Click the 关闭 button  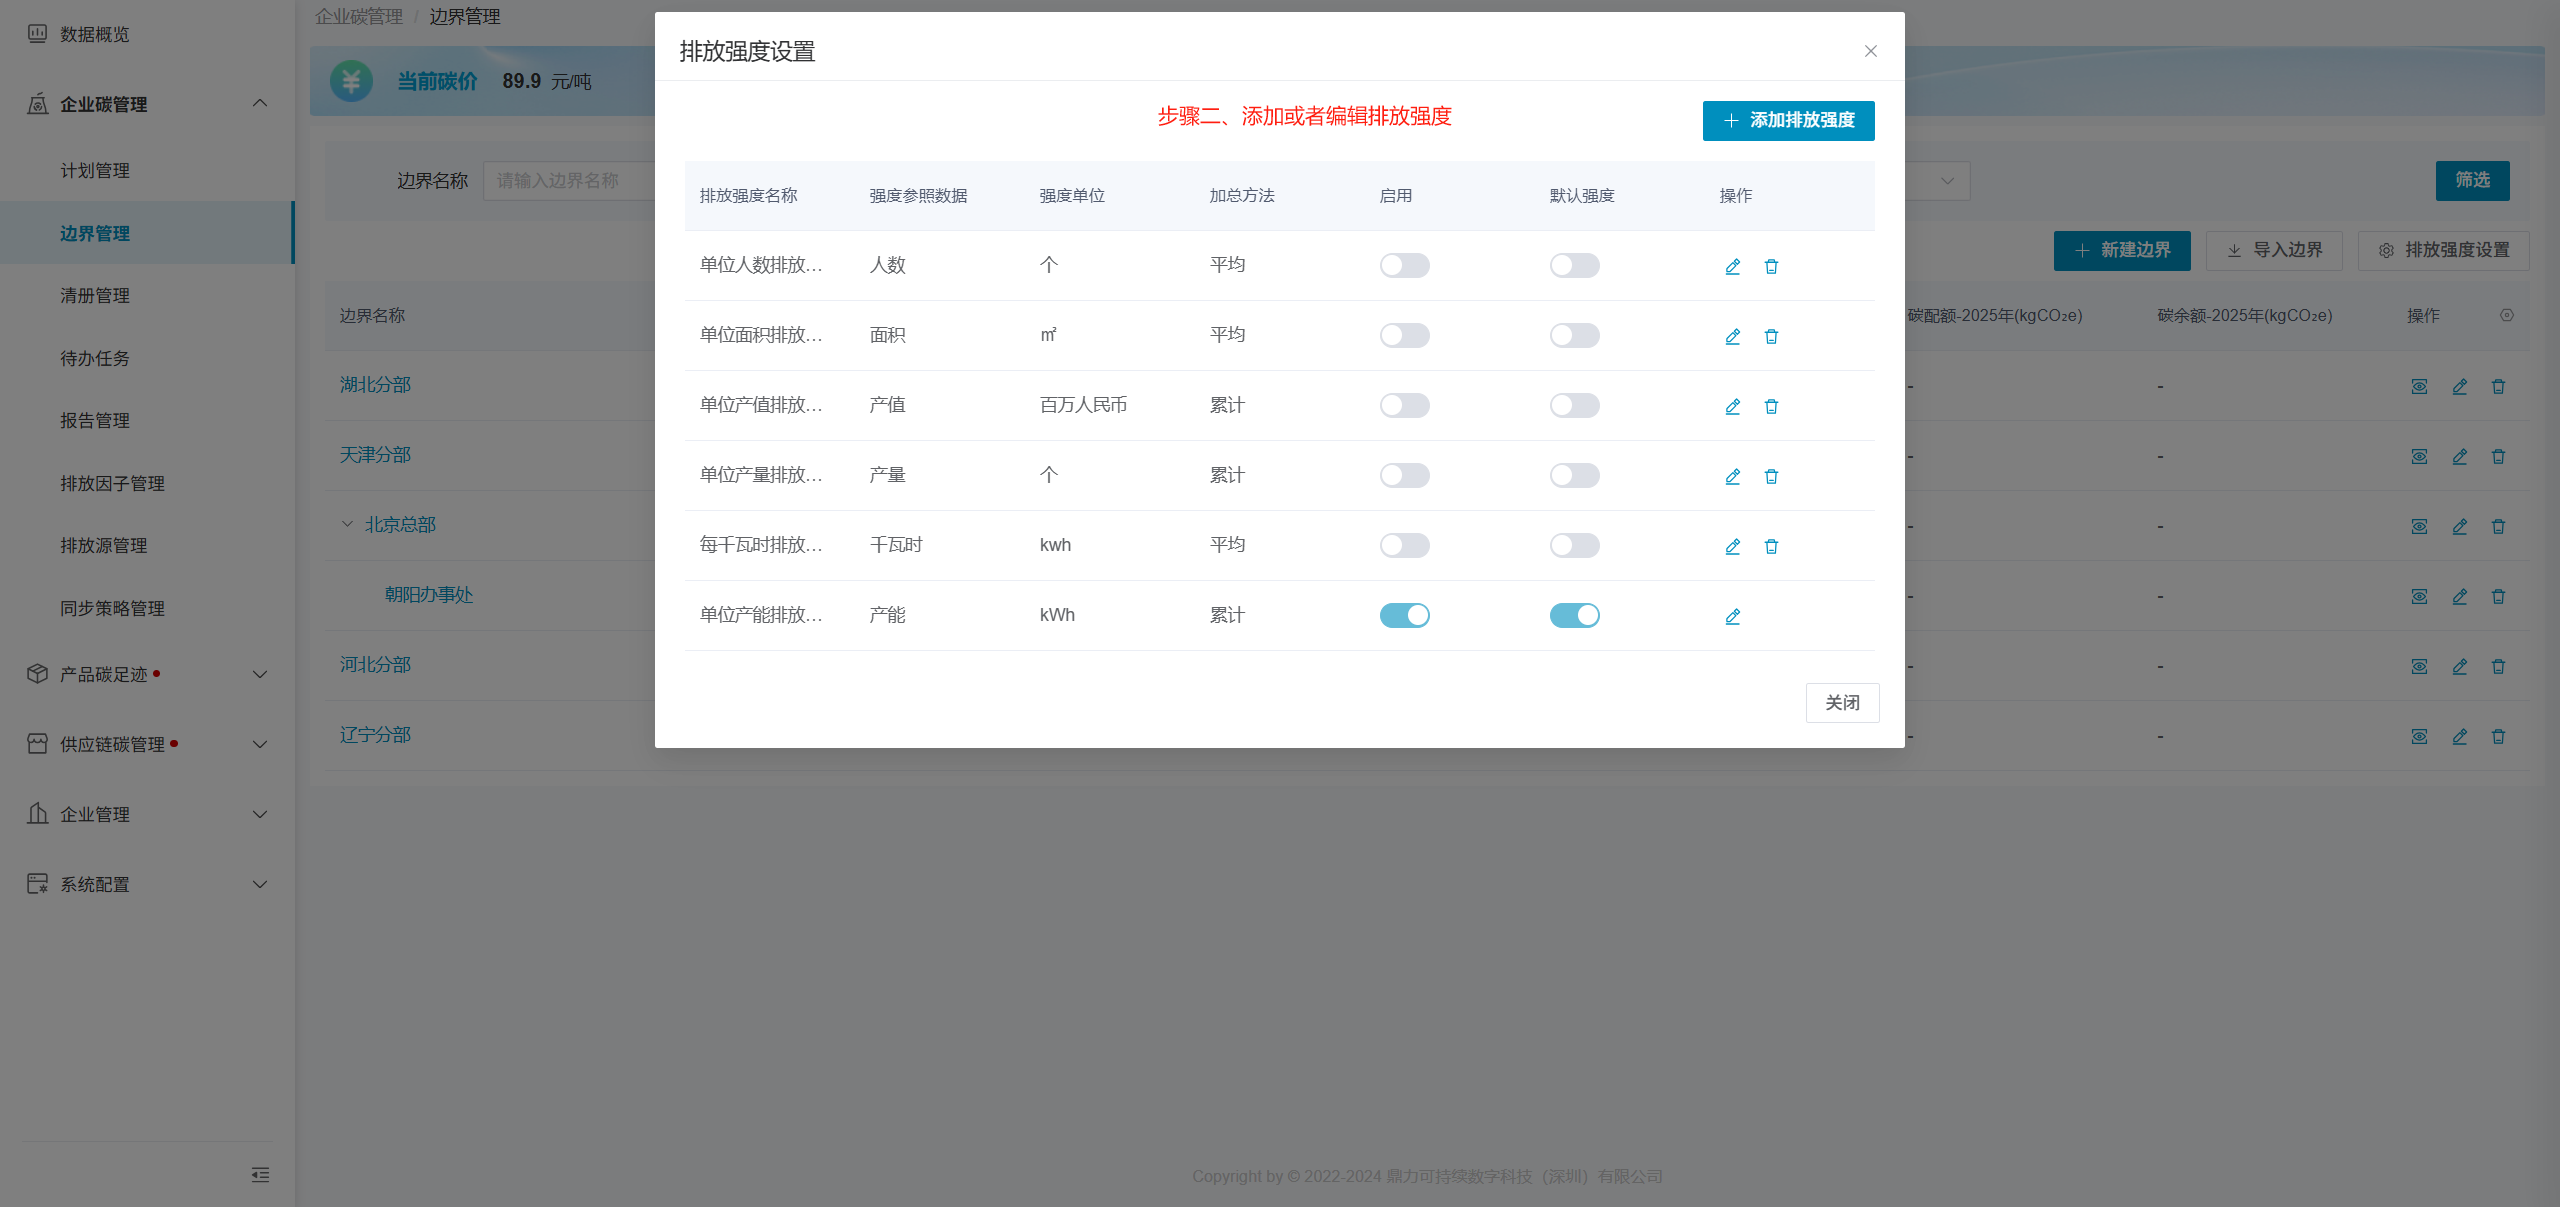(1841, 703)
